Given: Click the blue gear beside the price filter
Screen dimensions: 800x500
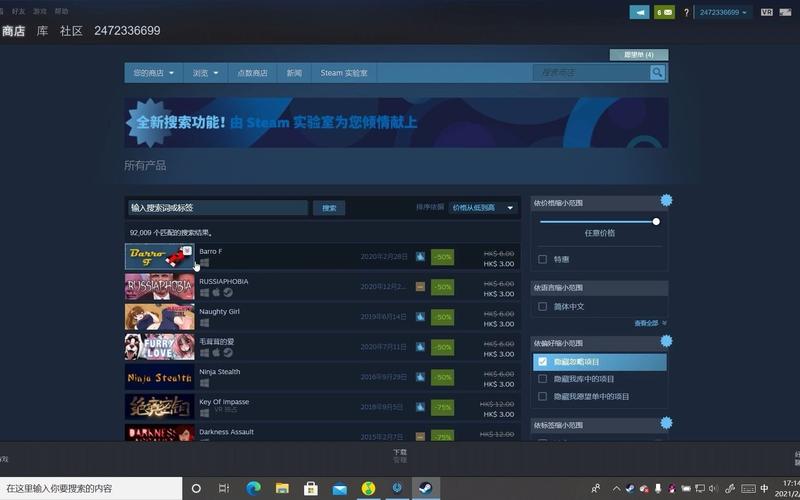Looking at the screenshot, I should (666, 200).
